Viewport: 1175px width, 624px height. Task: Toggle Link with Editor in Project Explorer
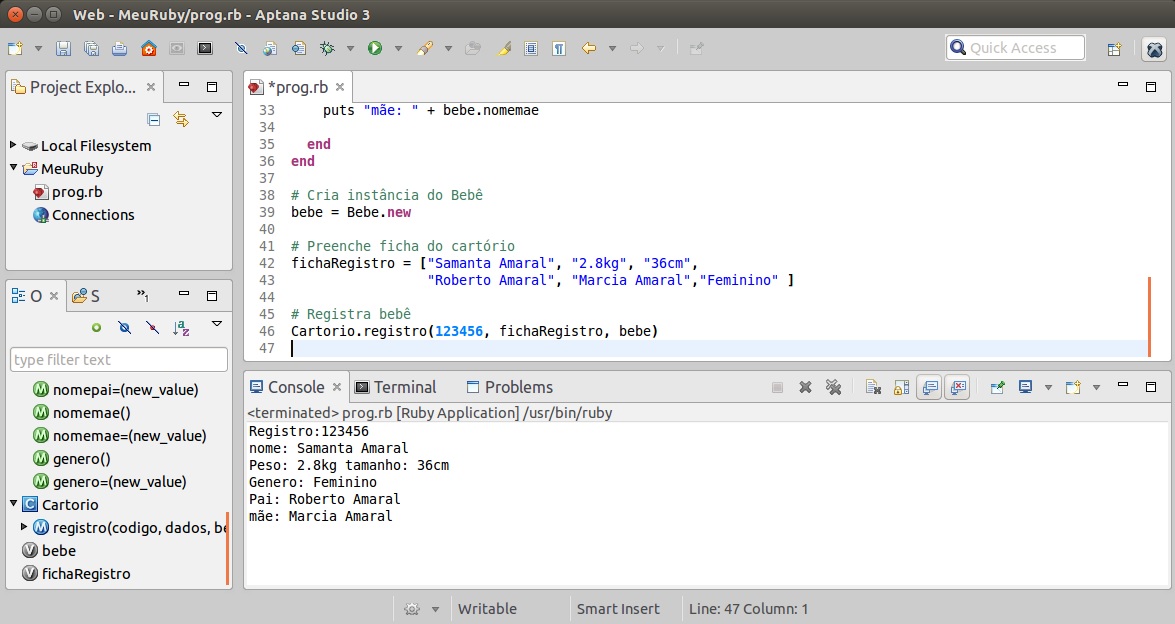click(181, 119)
